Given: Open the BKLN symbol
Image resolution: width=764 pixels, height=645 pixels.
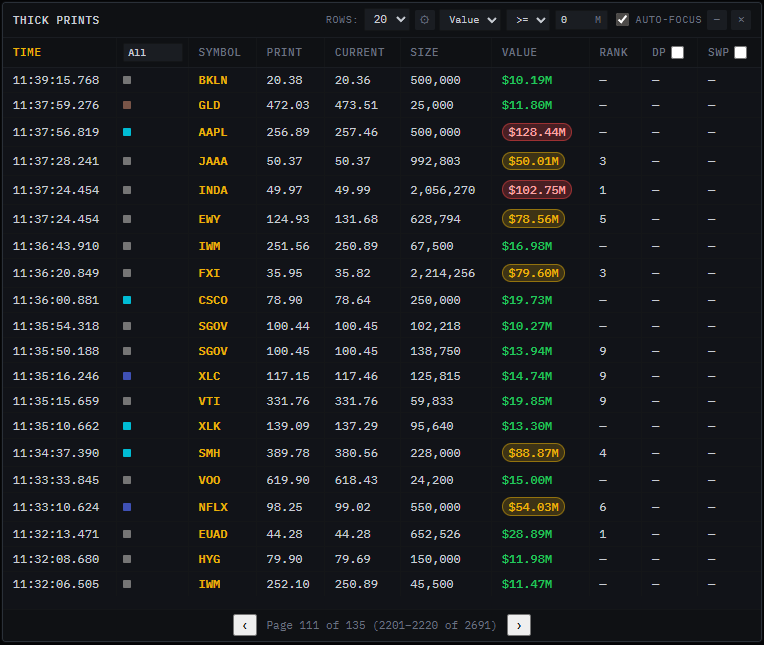Looking at the screenshot, I should pyautogui.click(x=213, y=80).
